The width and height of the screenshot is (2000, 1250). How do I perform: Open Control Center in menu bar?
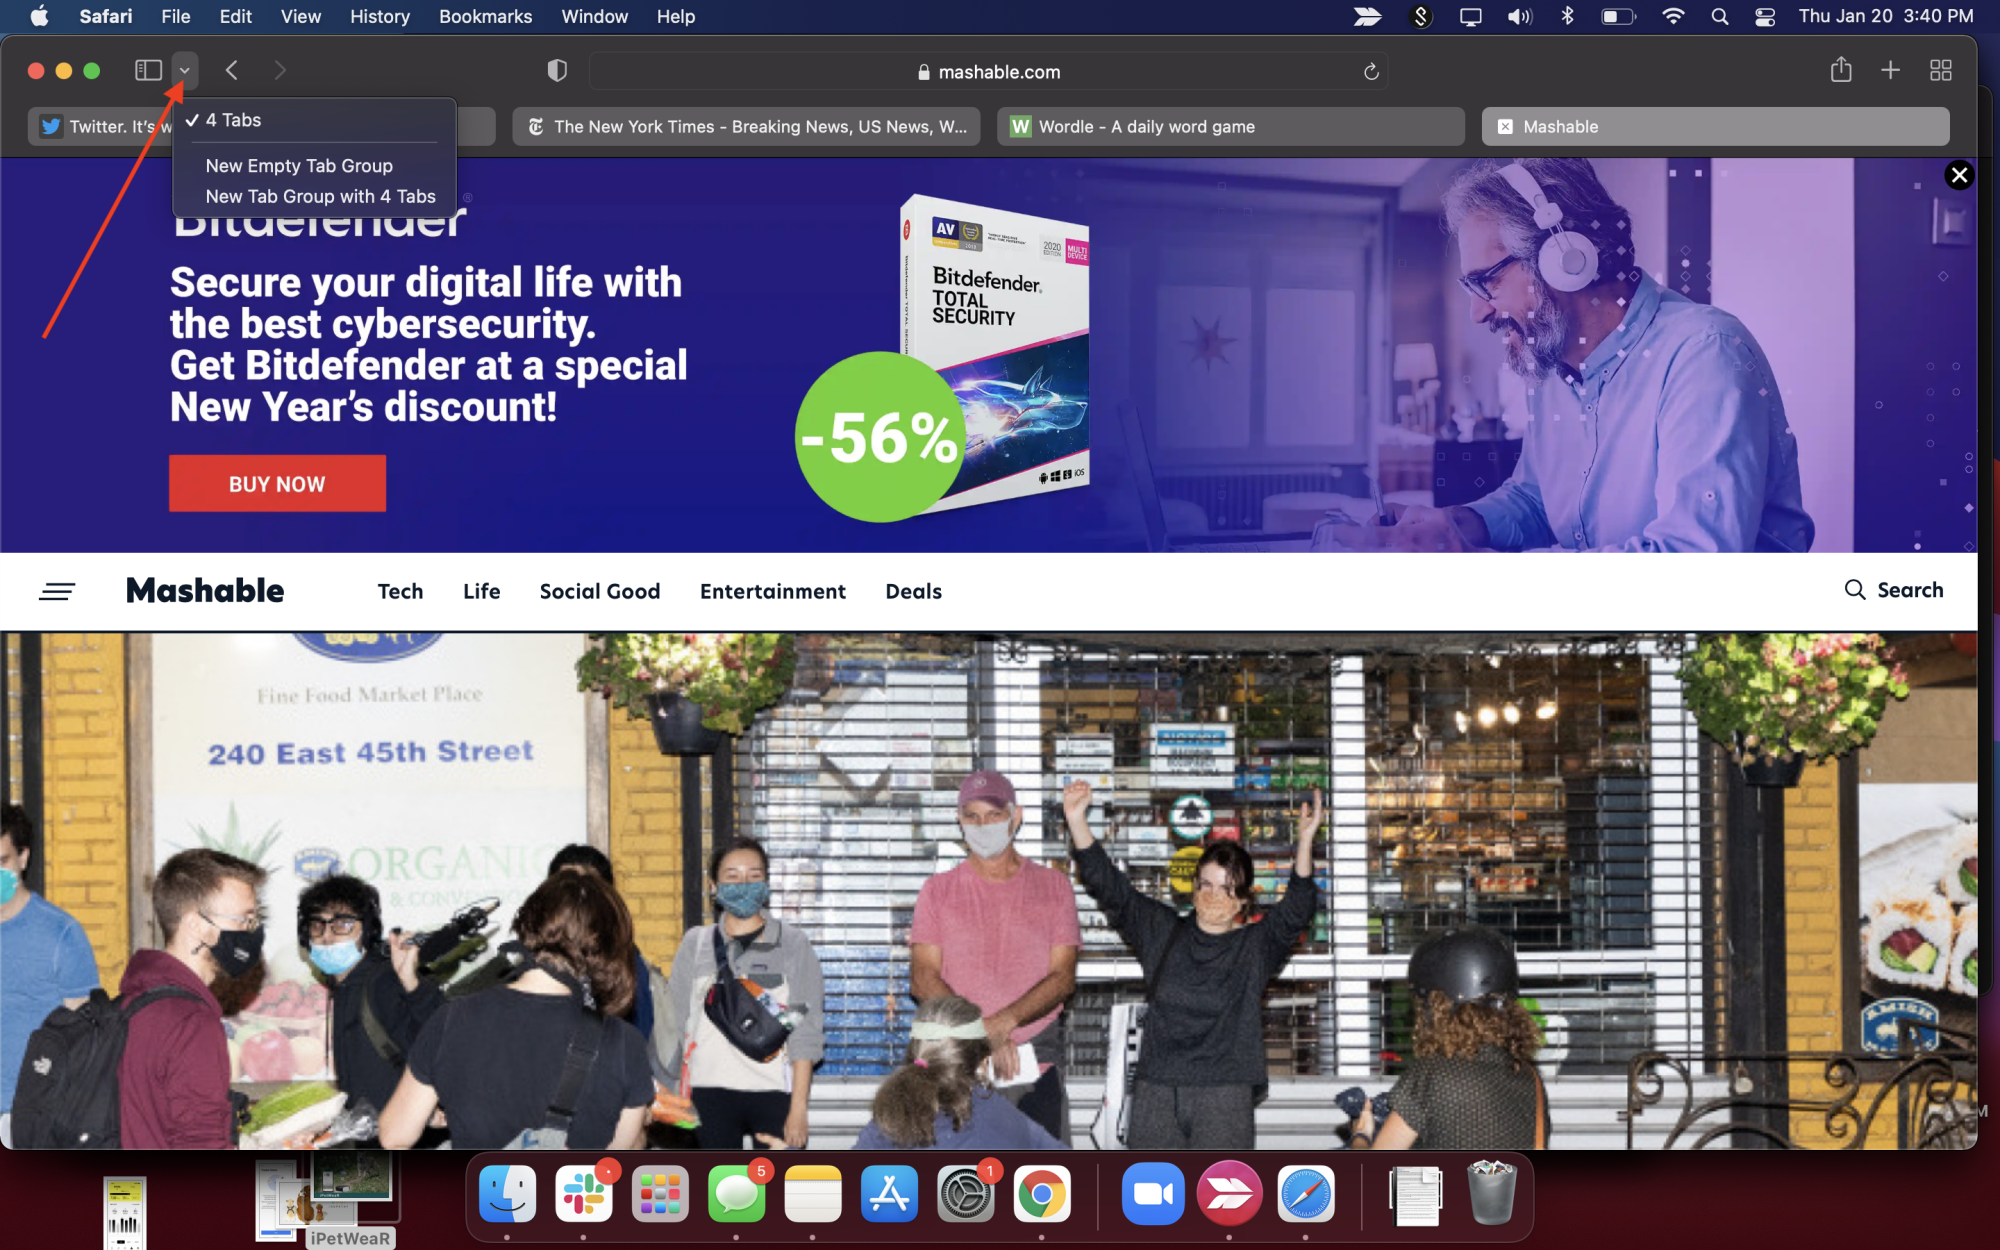pos(1765,16)
